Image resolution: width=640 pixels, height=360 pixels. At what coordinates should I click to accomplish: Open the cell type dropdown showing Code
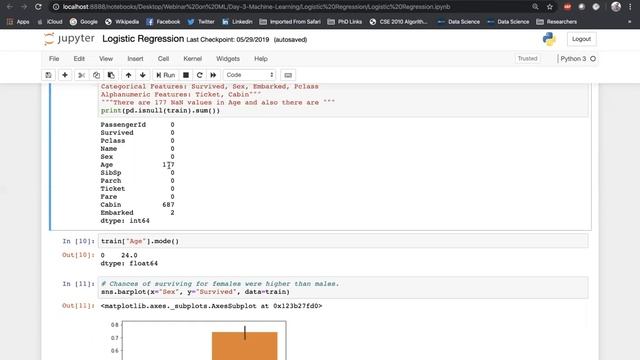point(249,75)
